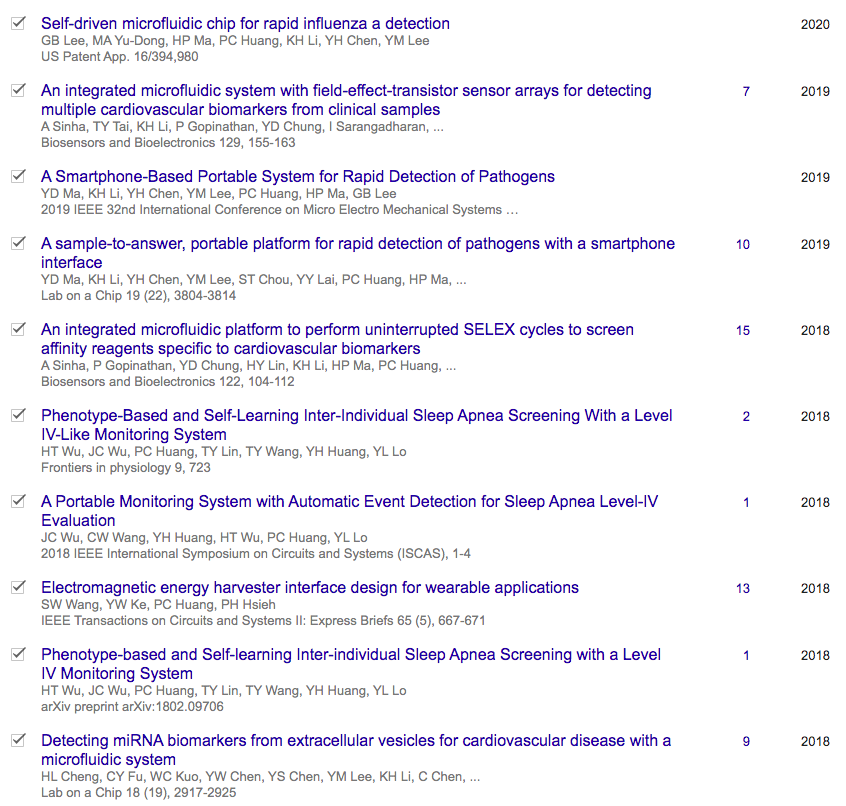
Task: View citations count of 15 for the SELEX paper
Action: tap(745, 329)
